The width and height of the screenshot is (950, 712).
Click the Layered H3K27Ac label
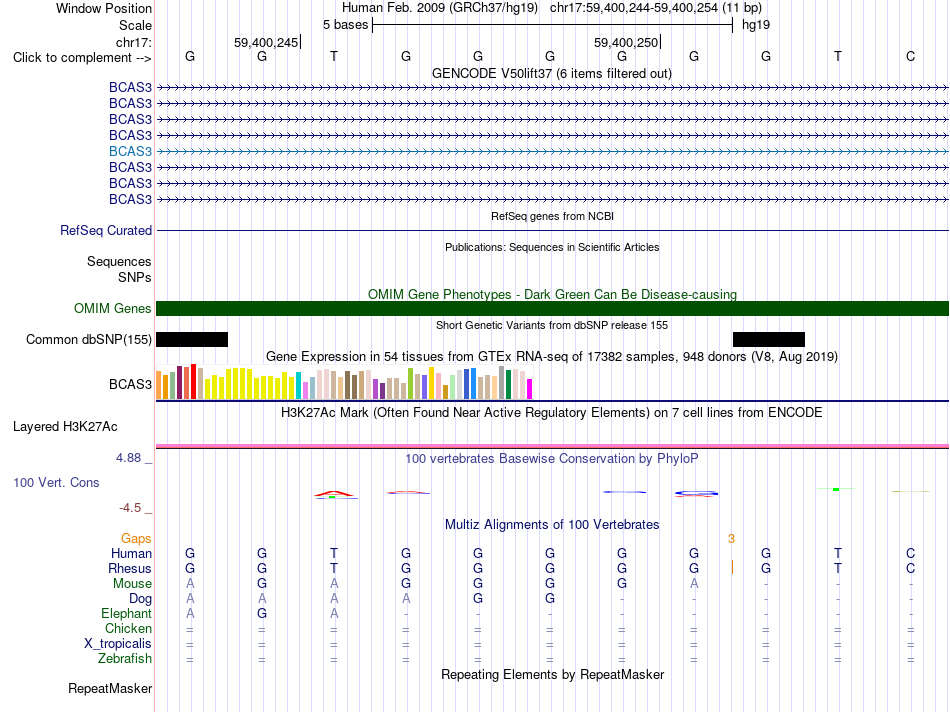coord(65,427)
